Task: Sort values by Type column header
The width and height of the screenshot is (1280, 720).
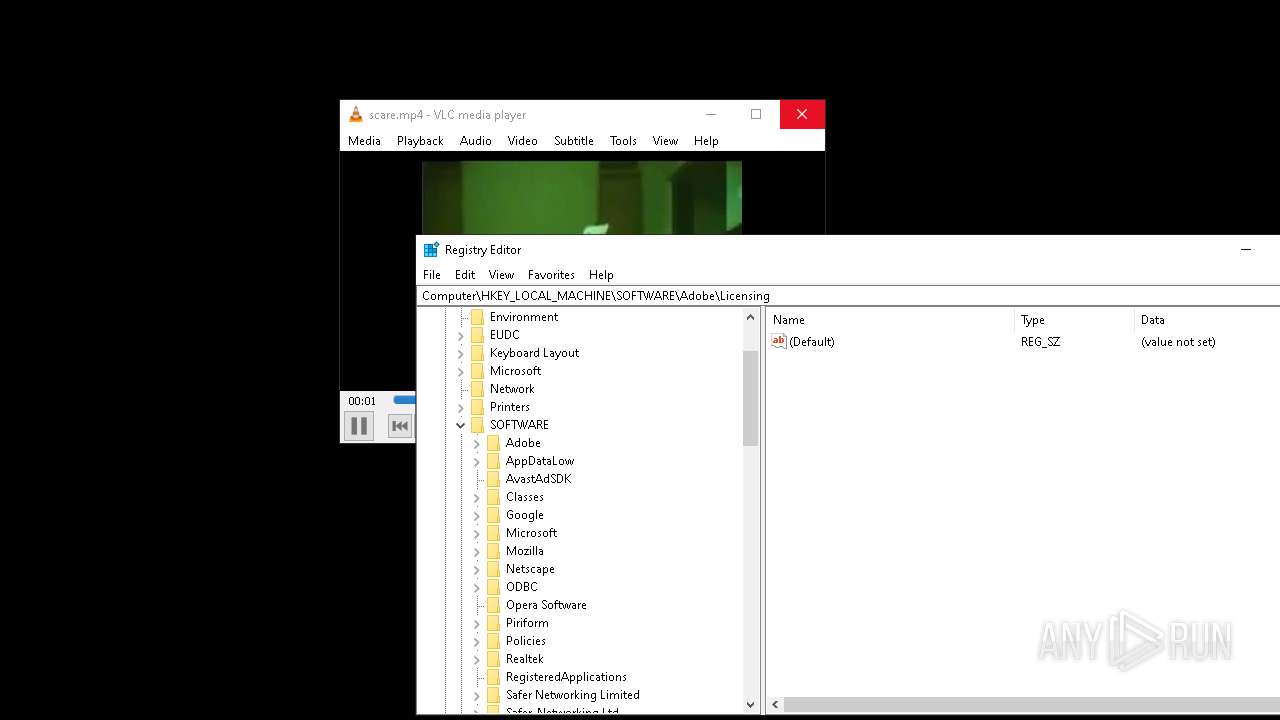Action: tap(1075, 320)
